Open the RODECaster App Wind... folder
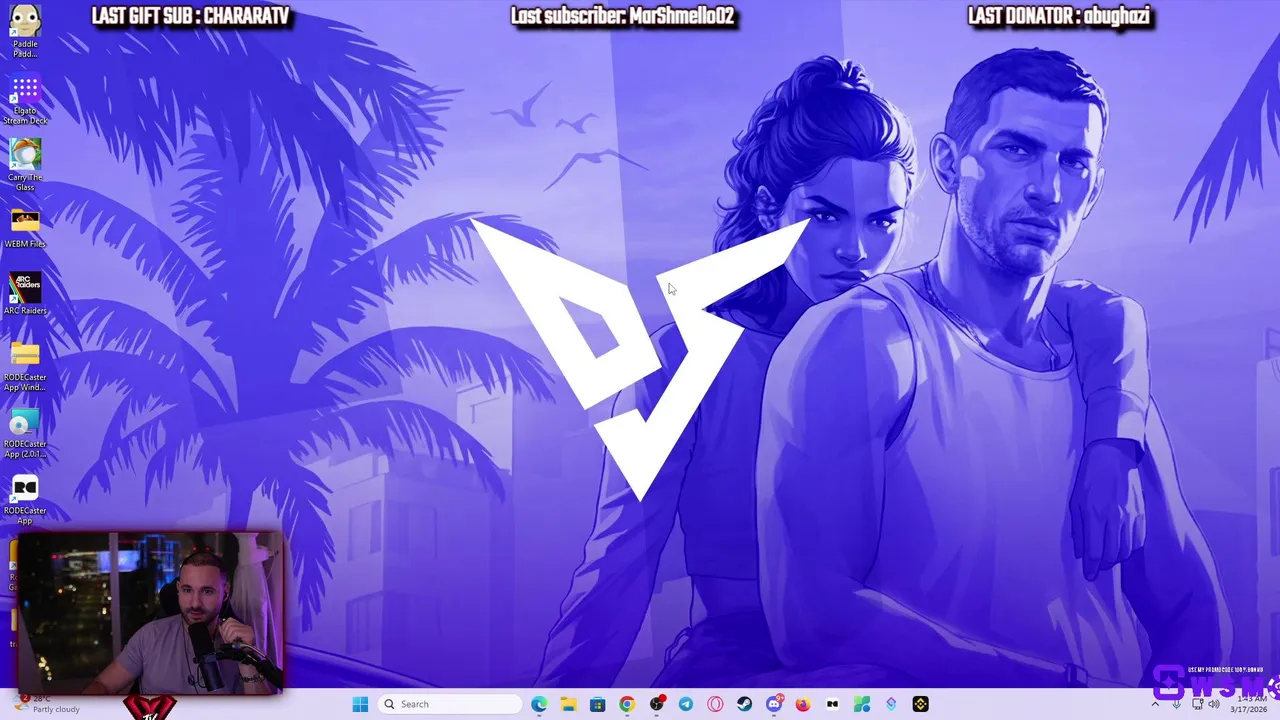The width and height of the screenshot is (1280, 720). pos(25,366)
